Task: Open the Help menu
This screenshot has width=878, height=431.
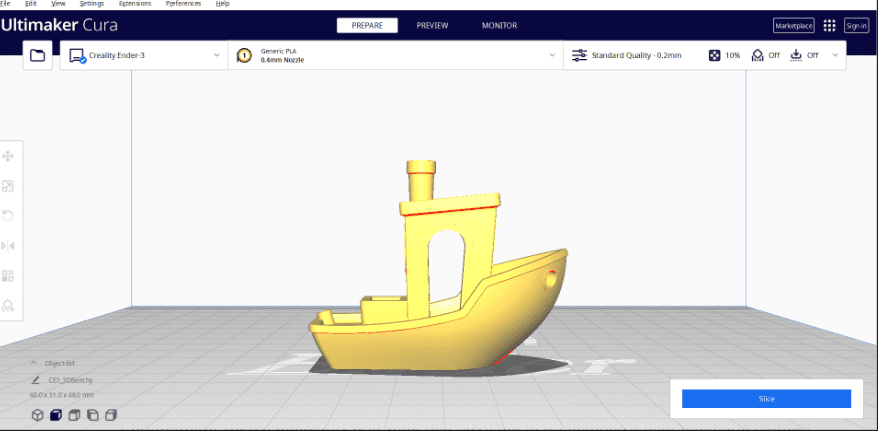Action: coord(222,3)
